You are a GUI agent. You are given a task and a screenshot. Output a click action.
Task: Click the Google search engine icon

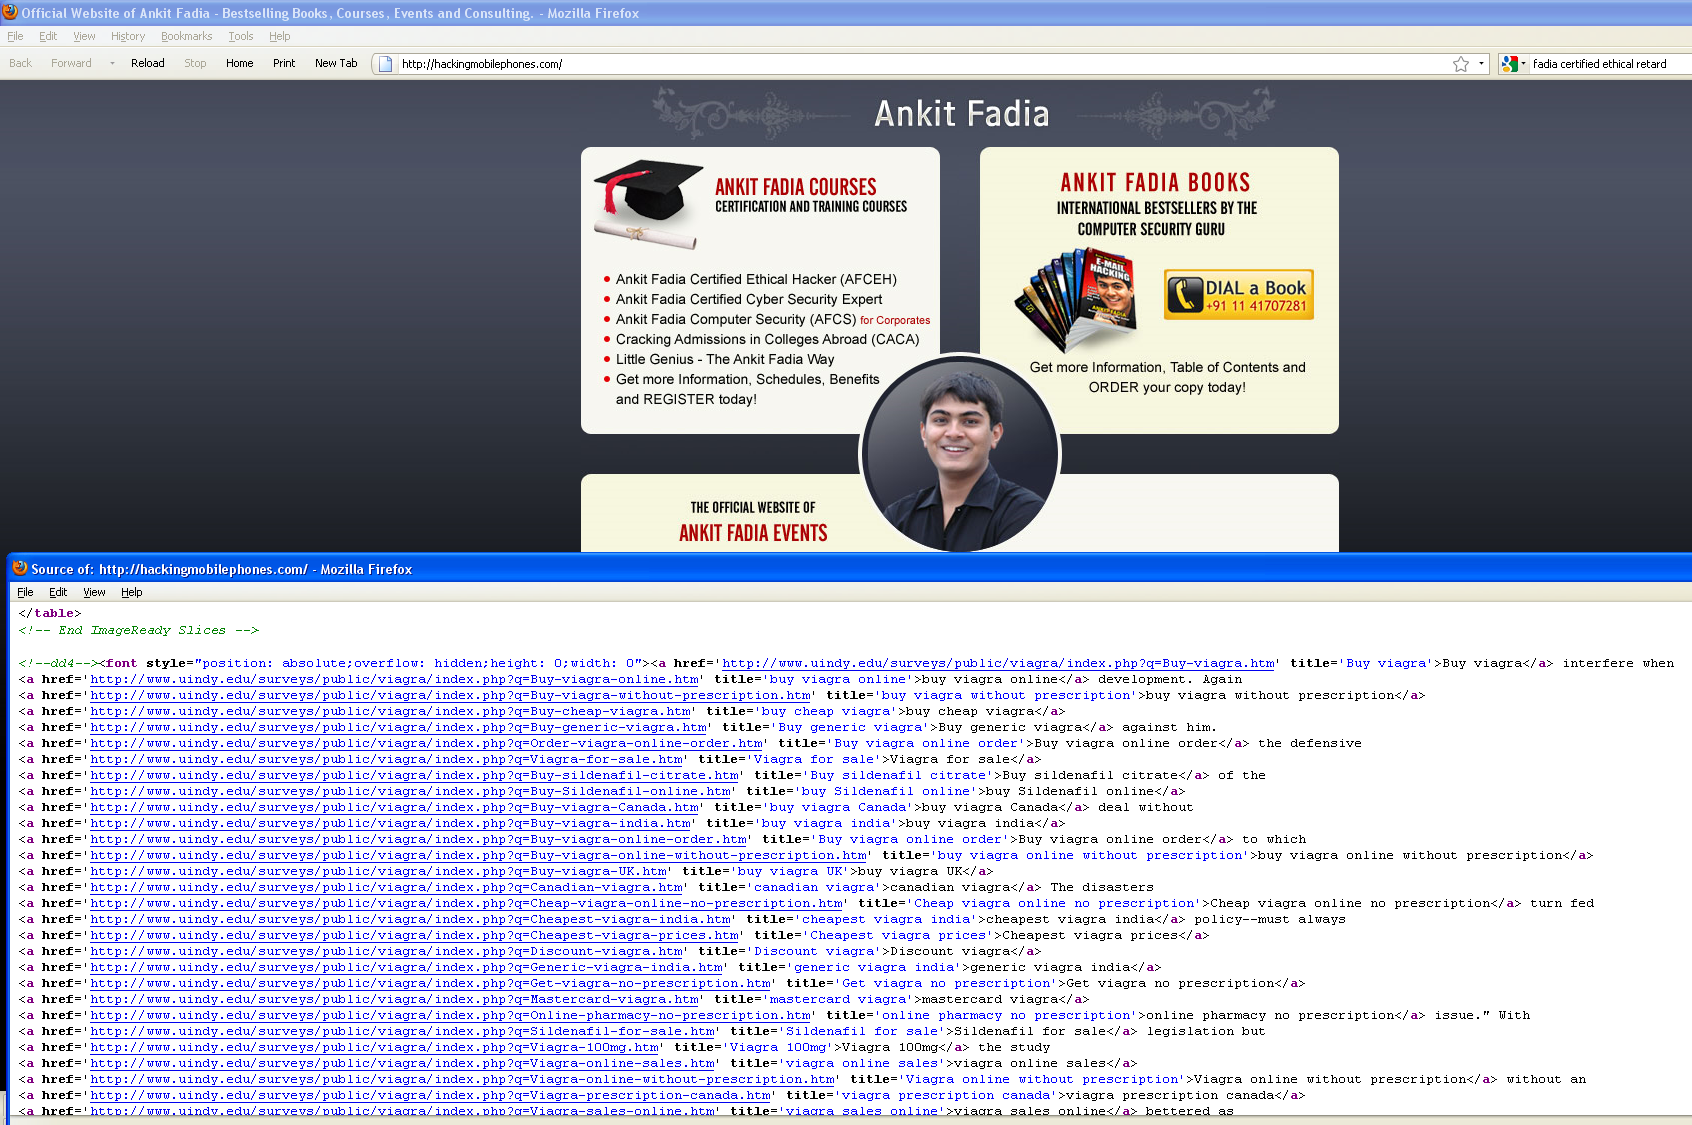coord(1509,64)
